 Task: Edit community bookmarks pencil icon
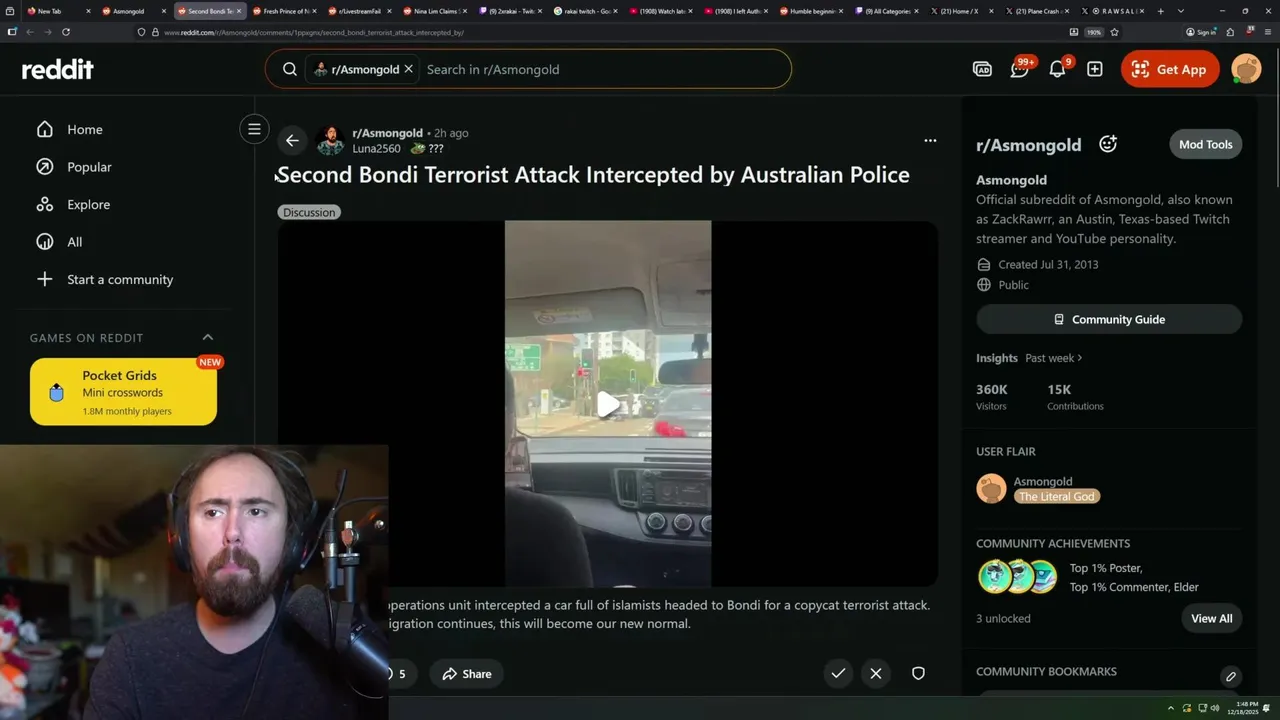tap(1231, 676)
